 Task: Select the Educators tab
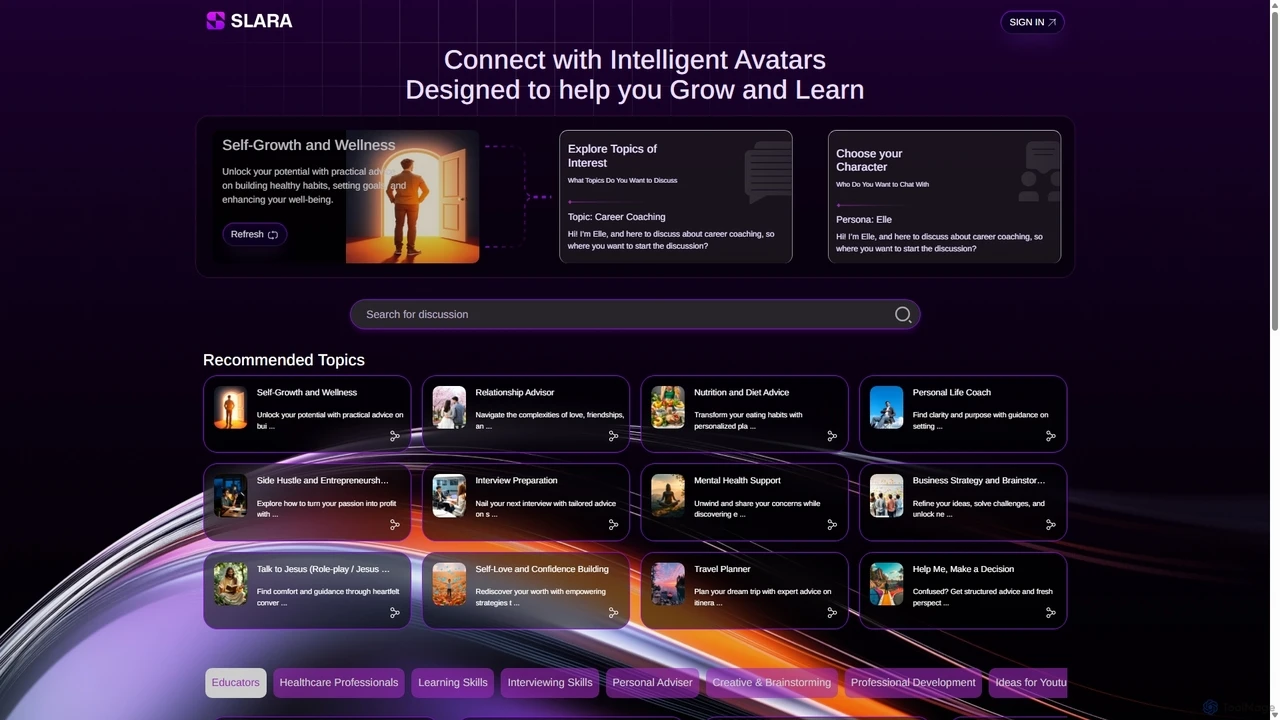(236, 683)
